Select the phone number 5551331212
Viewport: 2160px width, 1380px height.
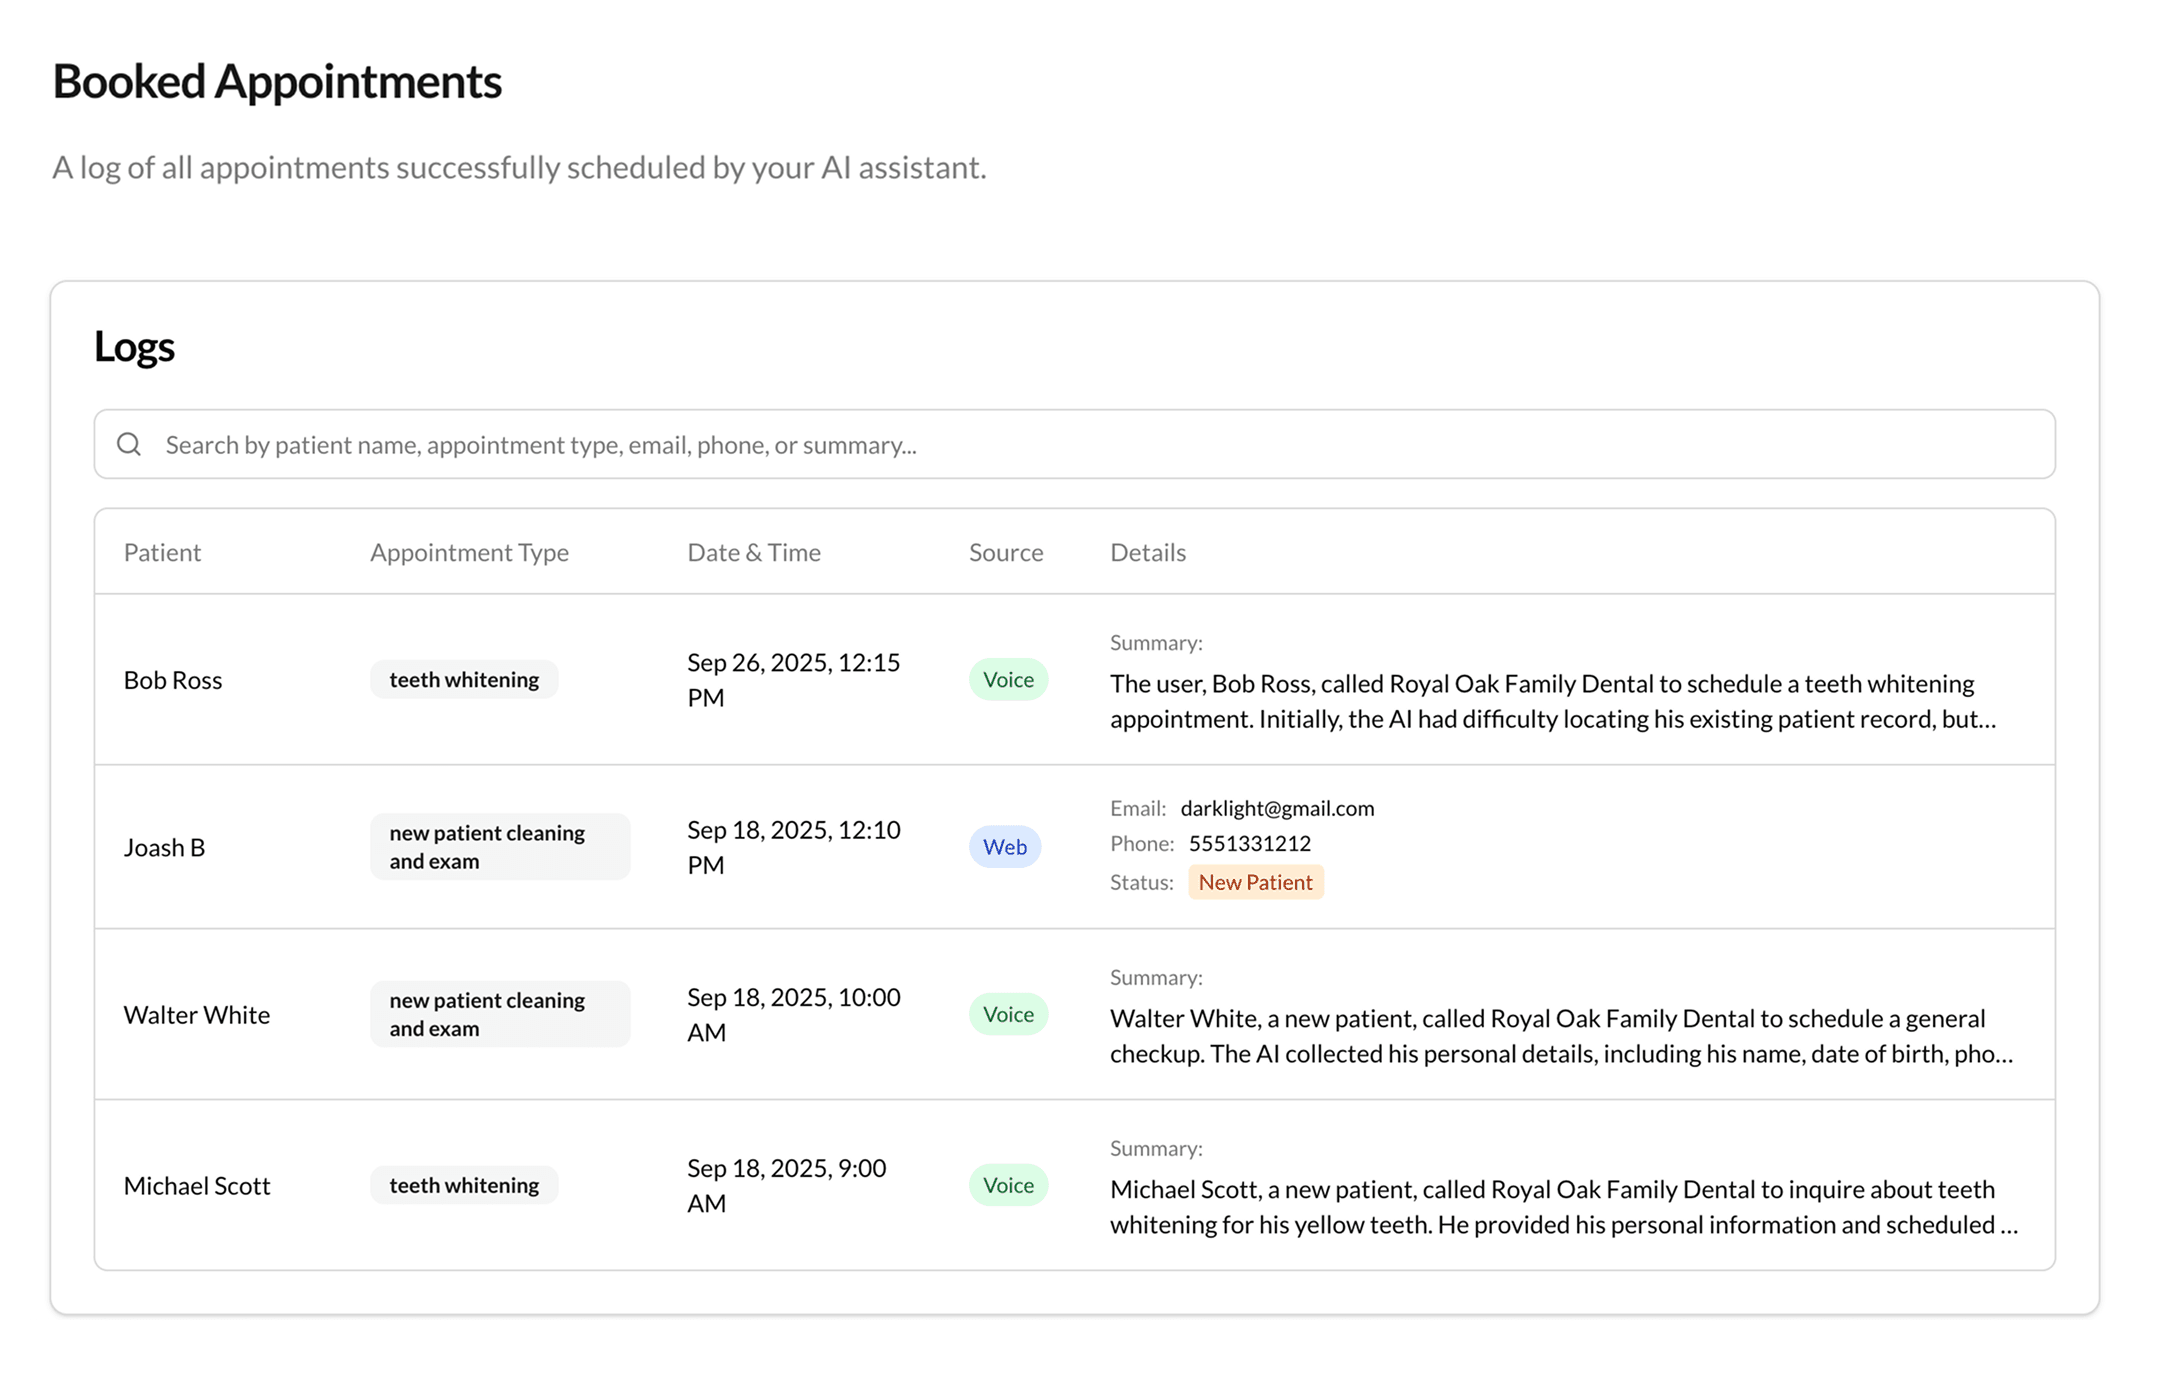click(1249, 843)
